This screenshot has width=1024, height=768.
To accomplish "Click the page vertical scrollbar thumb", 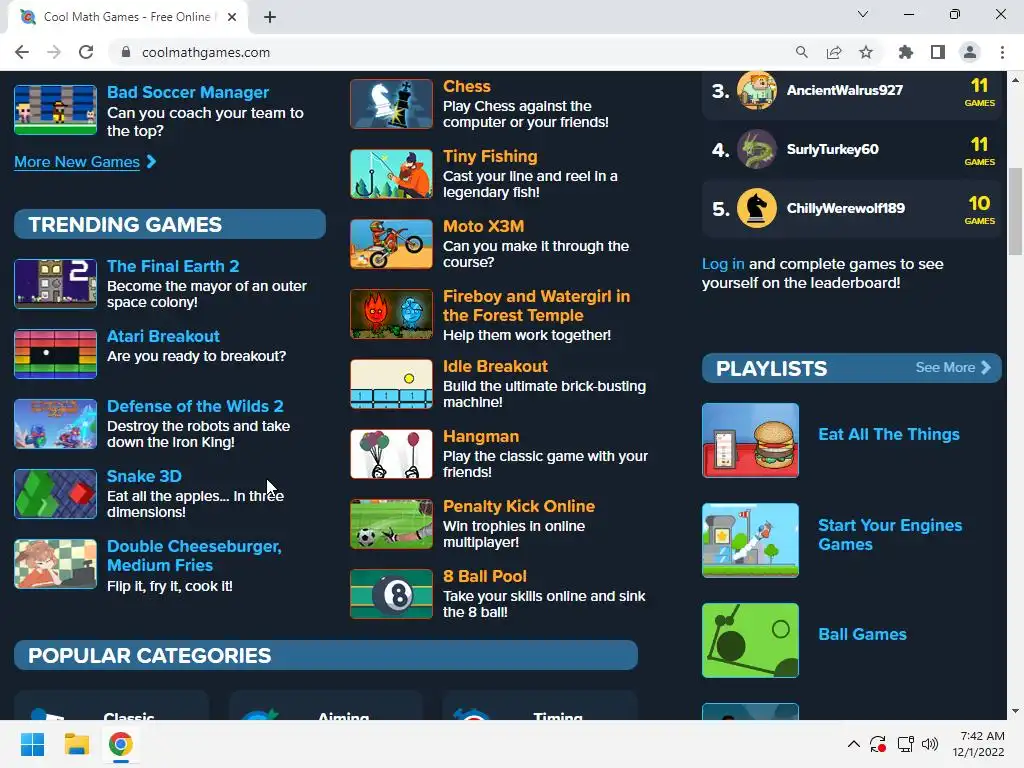I will pos(1015,212).
